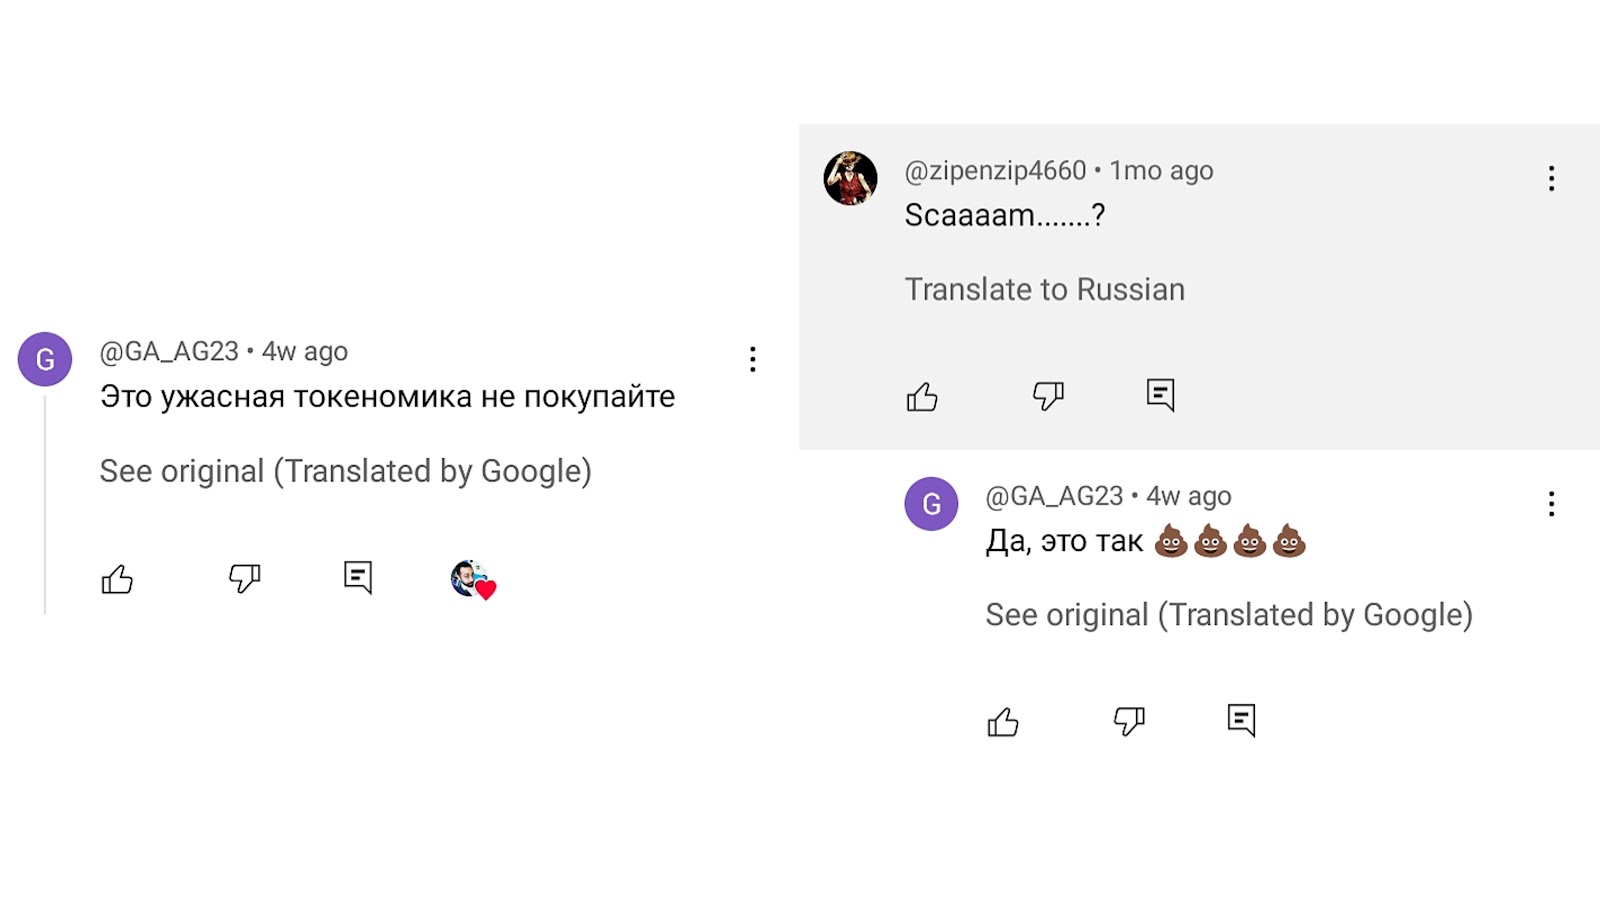The width and height of the screenshot is (1600, 900).
Task: Open the options menu for the tokenomics comment
Action: tap(753, 359)
